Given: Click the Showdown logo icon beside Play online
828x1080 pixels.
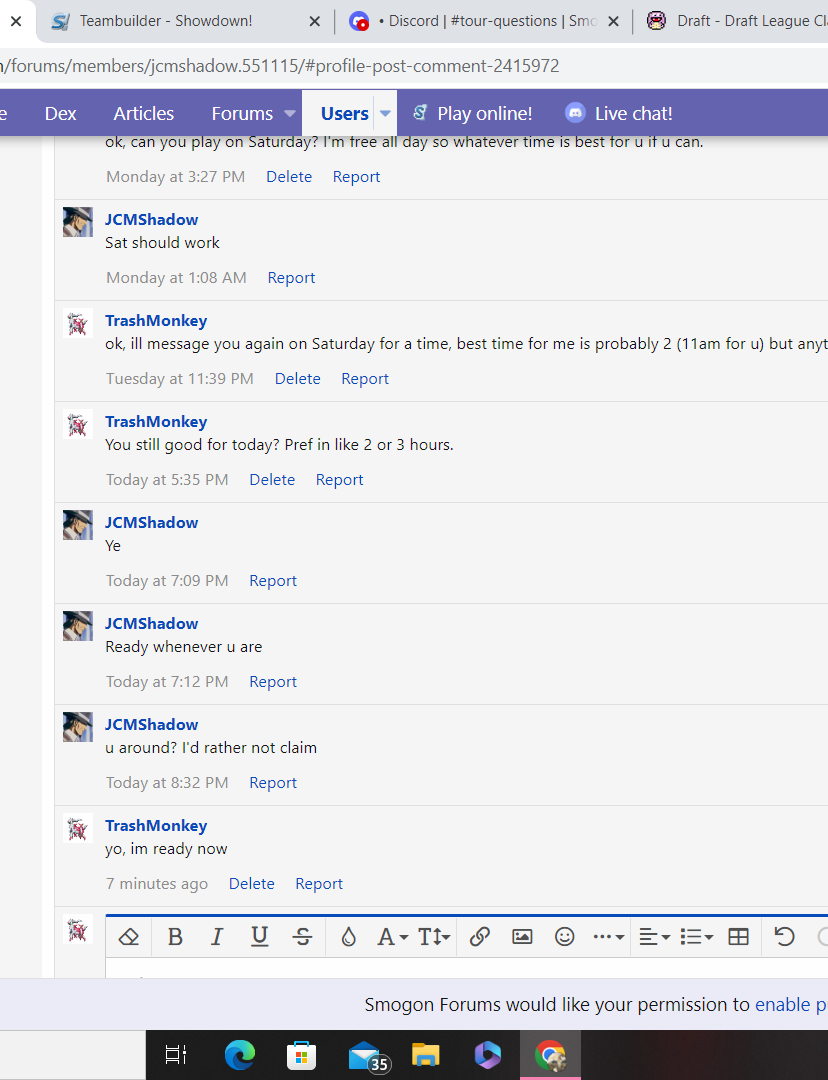Looking at the screenshot, I should point(420,112).
